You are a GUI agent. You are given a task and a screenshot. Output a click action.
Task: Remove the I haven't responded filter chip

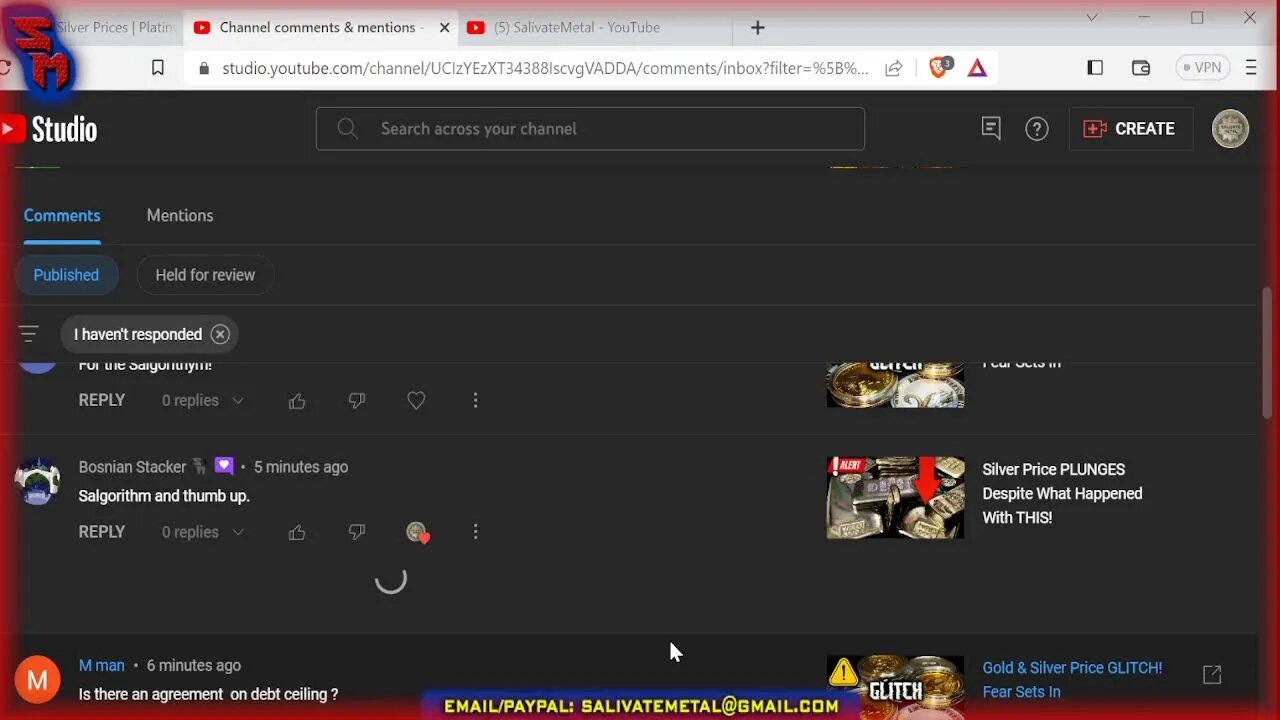tap(220, 334)
